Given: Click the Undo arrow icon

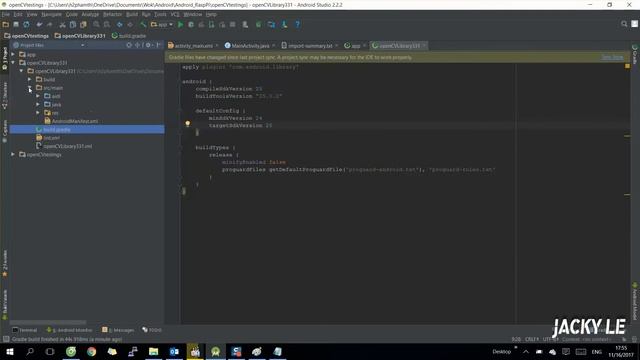Looking at the screenshot, I should coord(39,24).
